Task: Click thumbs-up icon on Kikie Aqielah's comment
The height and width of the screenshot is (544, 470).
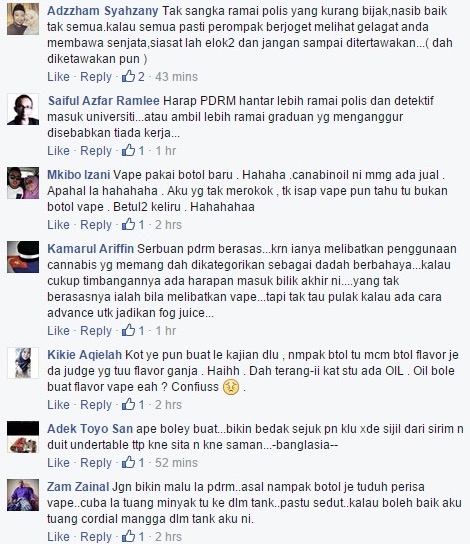Action: tap(128, 404)
